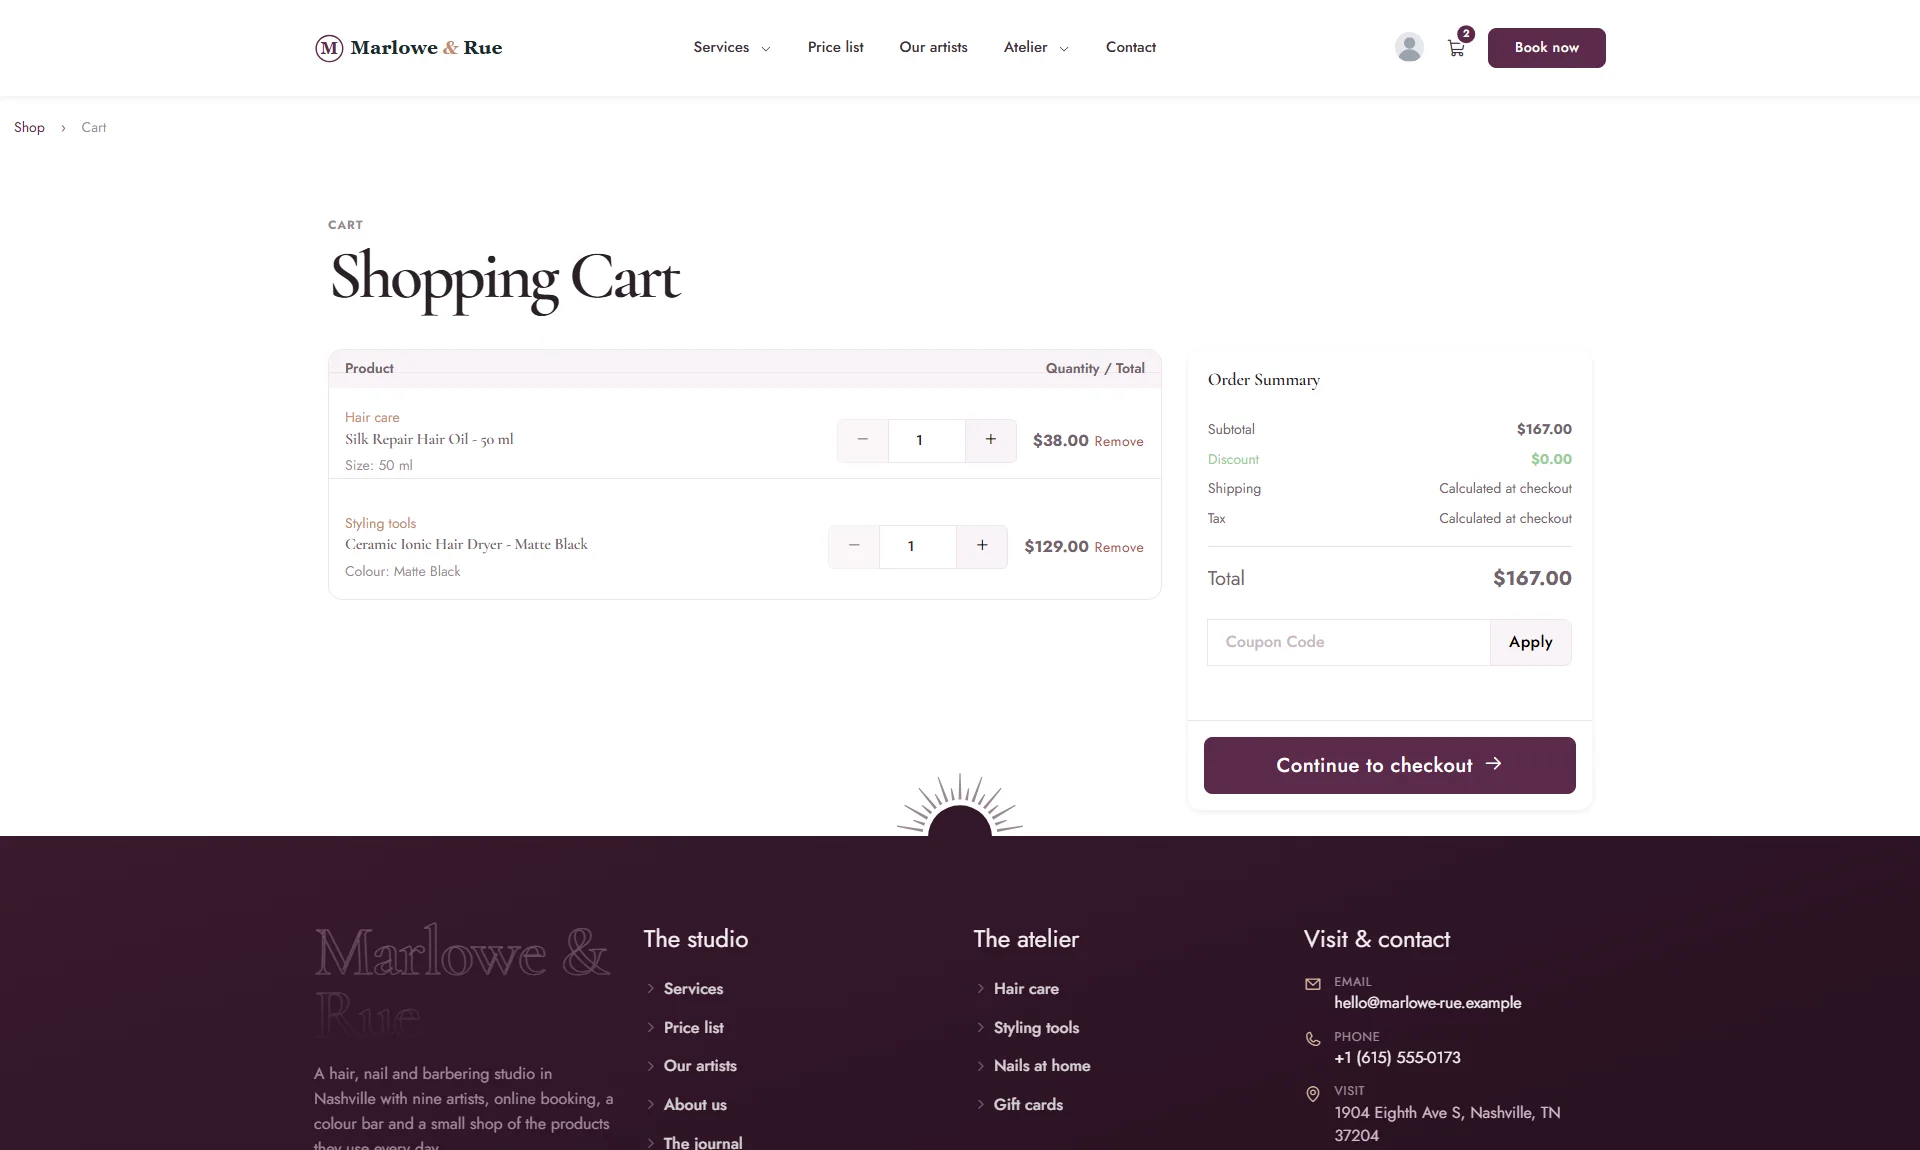The width and height of the screenshot is (1920, 1150).
Task: Remove Silk Repair Hair Oil from cart
Action: coord(1118,441)
